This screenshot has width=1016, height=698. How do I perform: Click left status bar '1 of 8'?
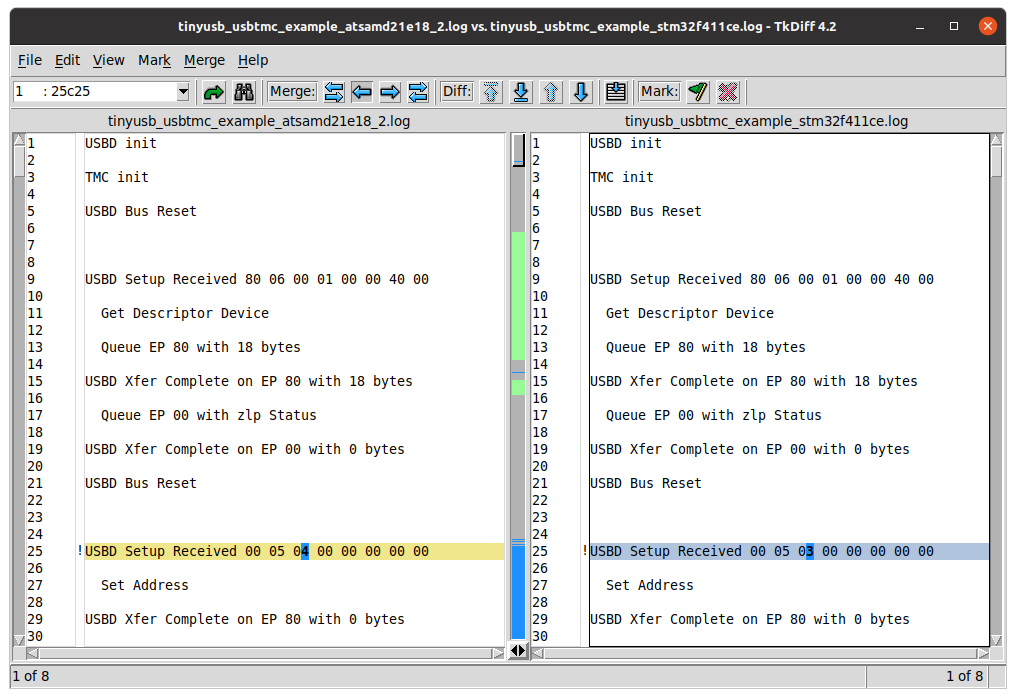click(x=30, y=677)
